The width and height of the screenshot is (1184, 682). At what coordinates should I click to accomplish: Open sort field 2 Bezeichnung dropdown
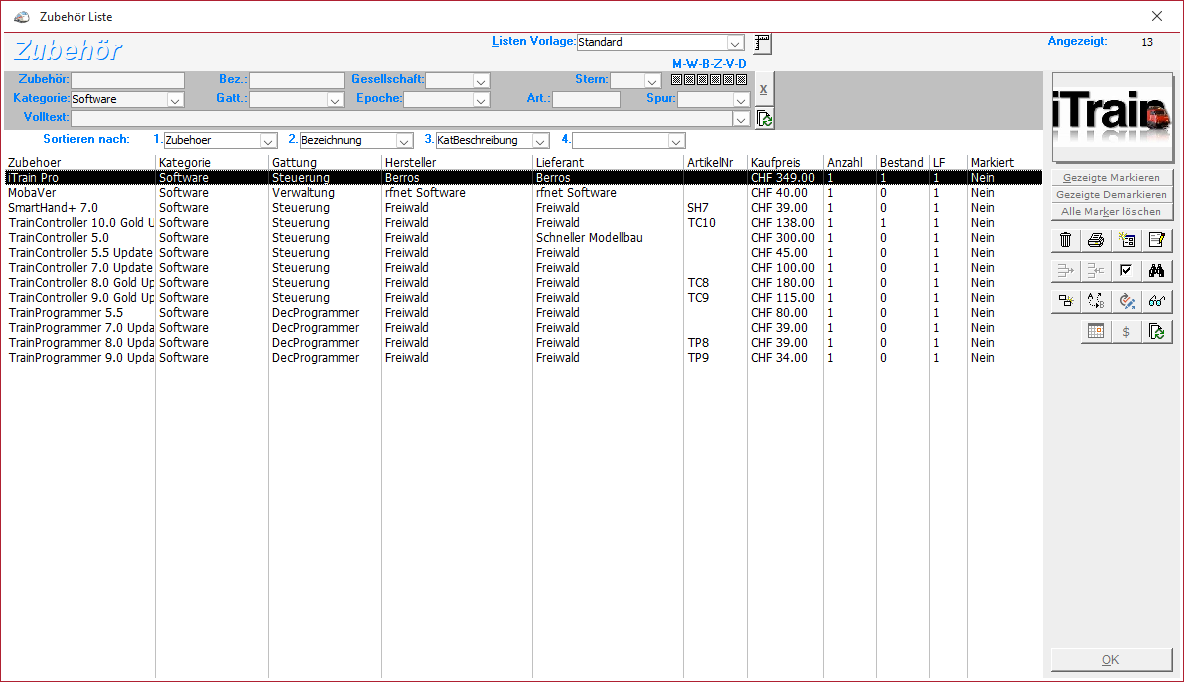(x=404, y=140)
